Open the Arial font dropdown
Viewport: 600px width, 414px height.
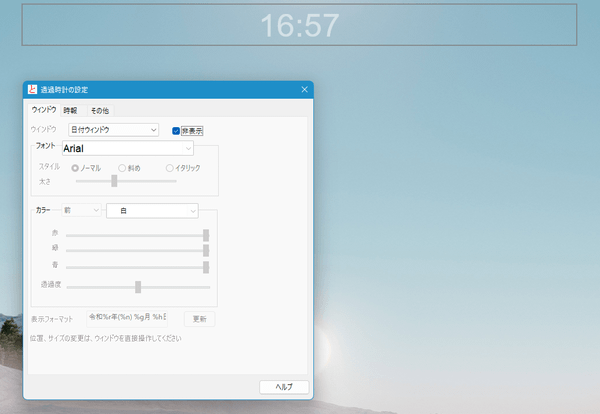click(127, 148)
